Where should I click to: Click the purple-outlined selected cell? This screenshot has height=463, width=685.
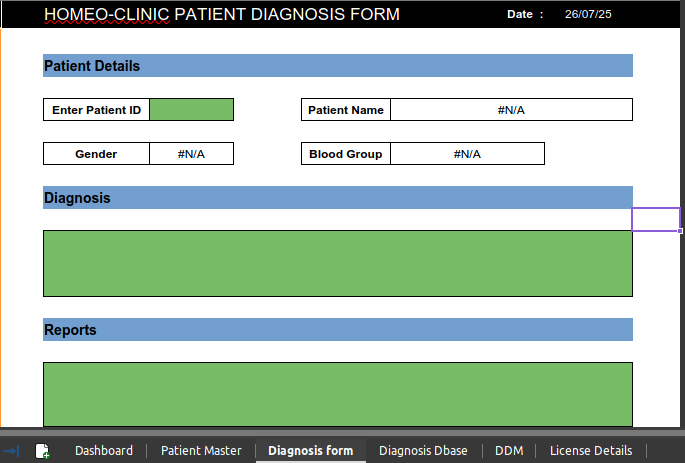[x=656, y=219]
